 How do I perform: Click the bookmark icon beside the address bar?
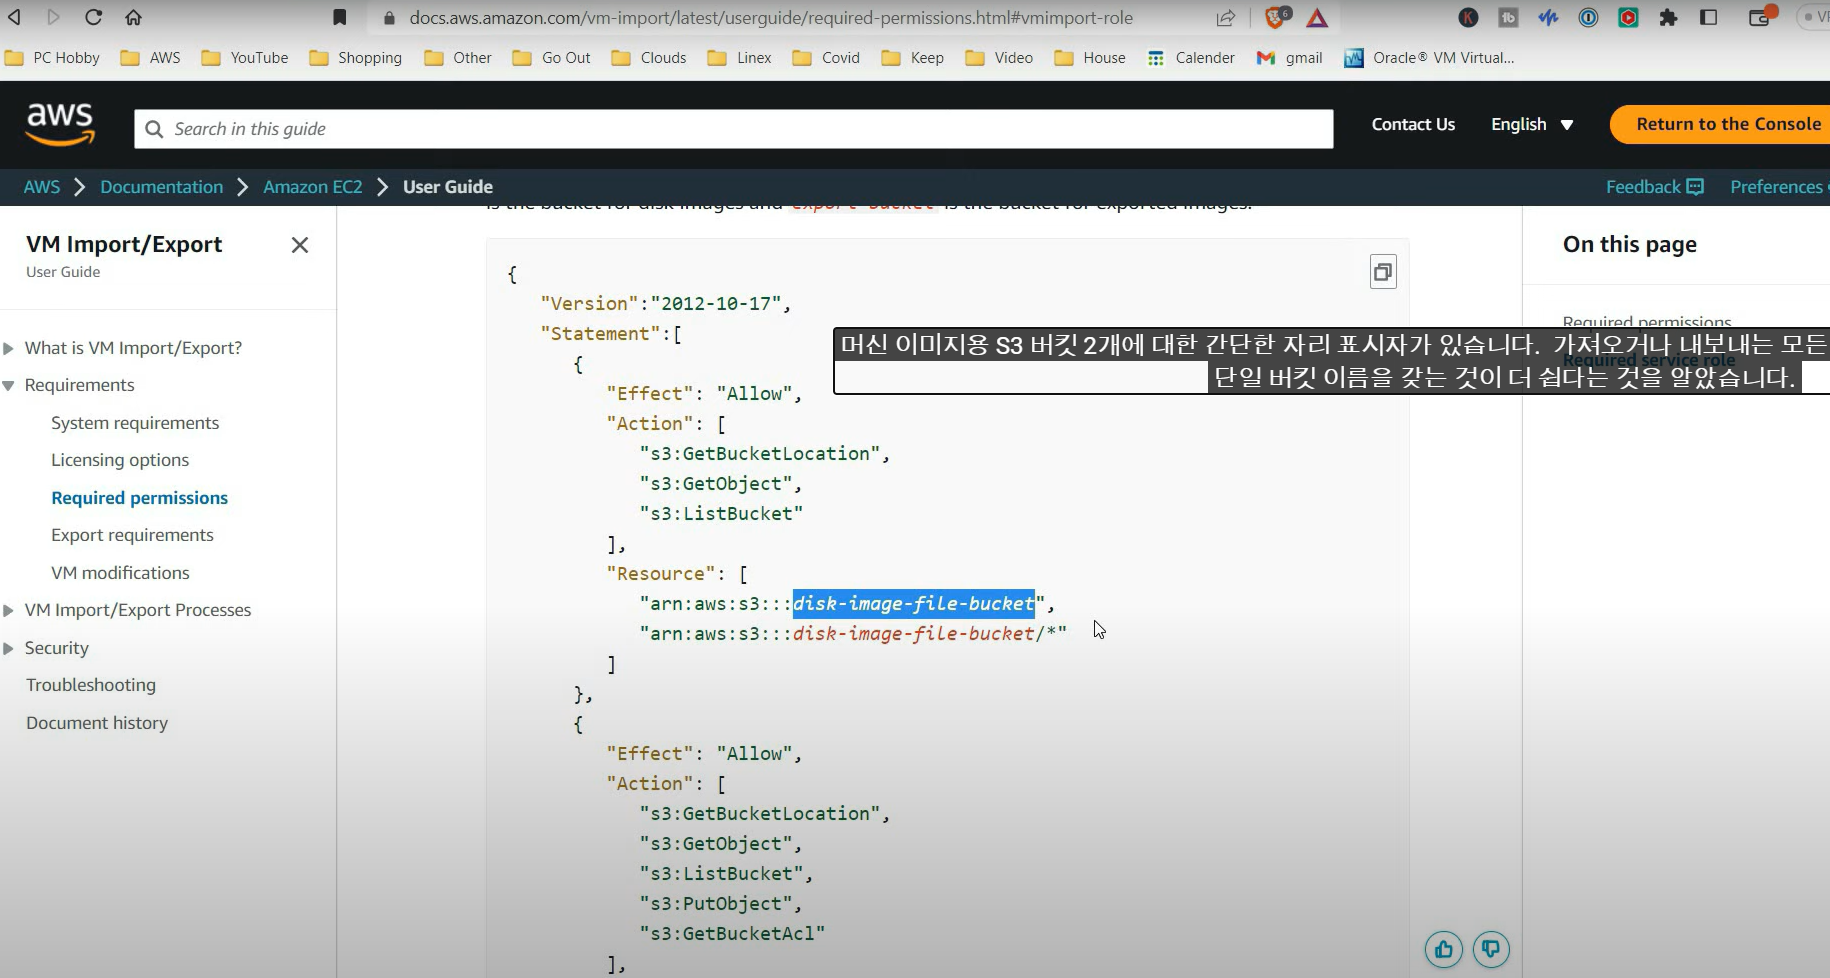pos(340,17)
